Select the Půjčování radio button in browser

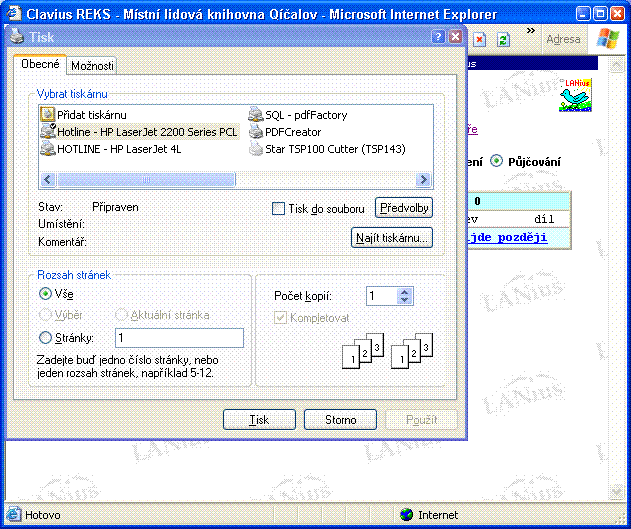[496, 161]
